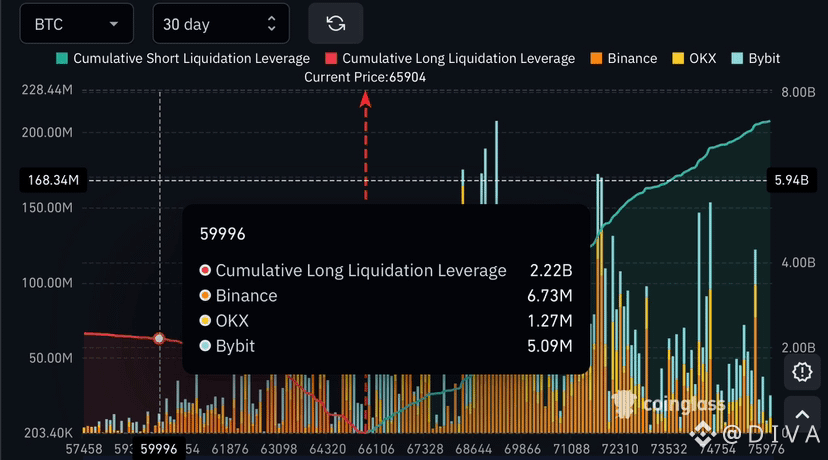Image resolution: width=828 pixels, height=460 pixels.
Task: Click the 72310 x-axis price label
Action: coord(620,449)
